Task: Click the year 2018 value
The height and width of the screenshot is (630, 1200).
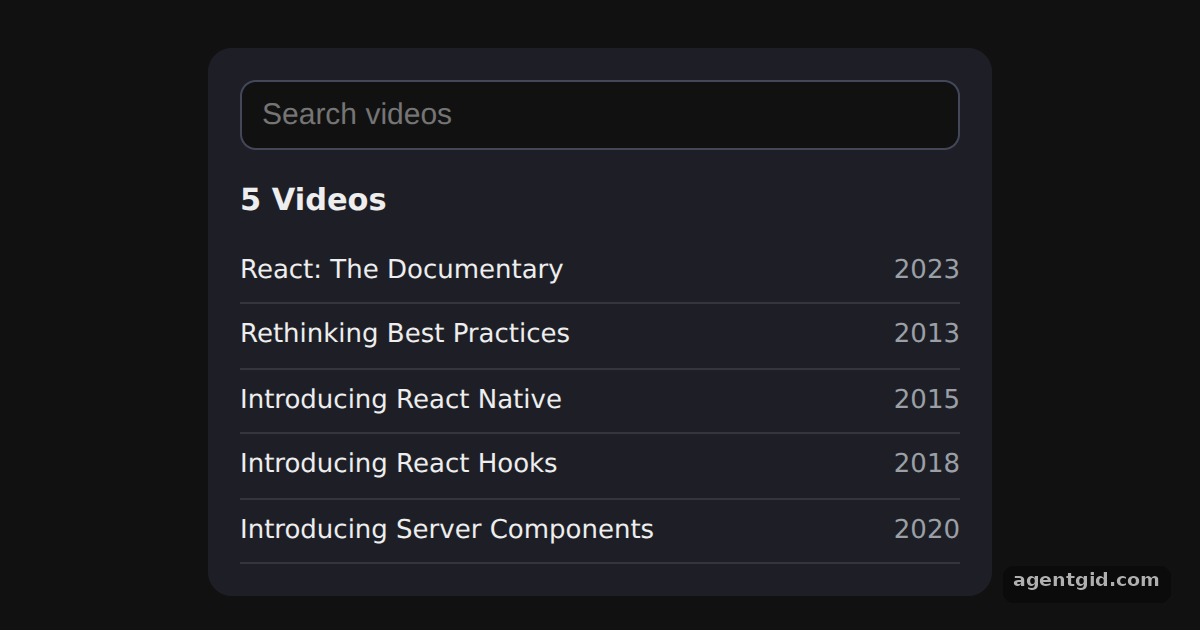Action: (927, 463)
